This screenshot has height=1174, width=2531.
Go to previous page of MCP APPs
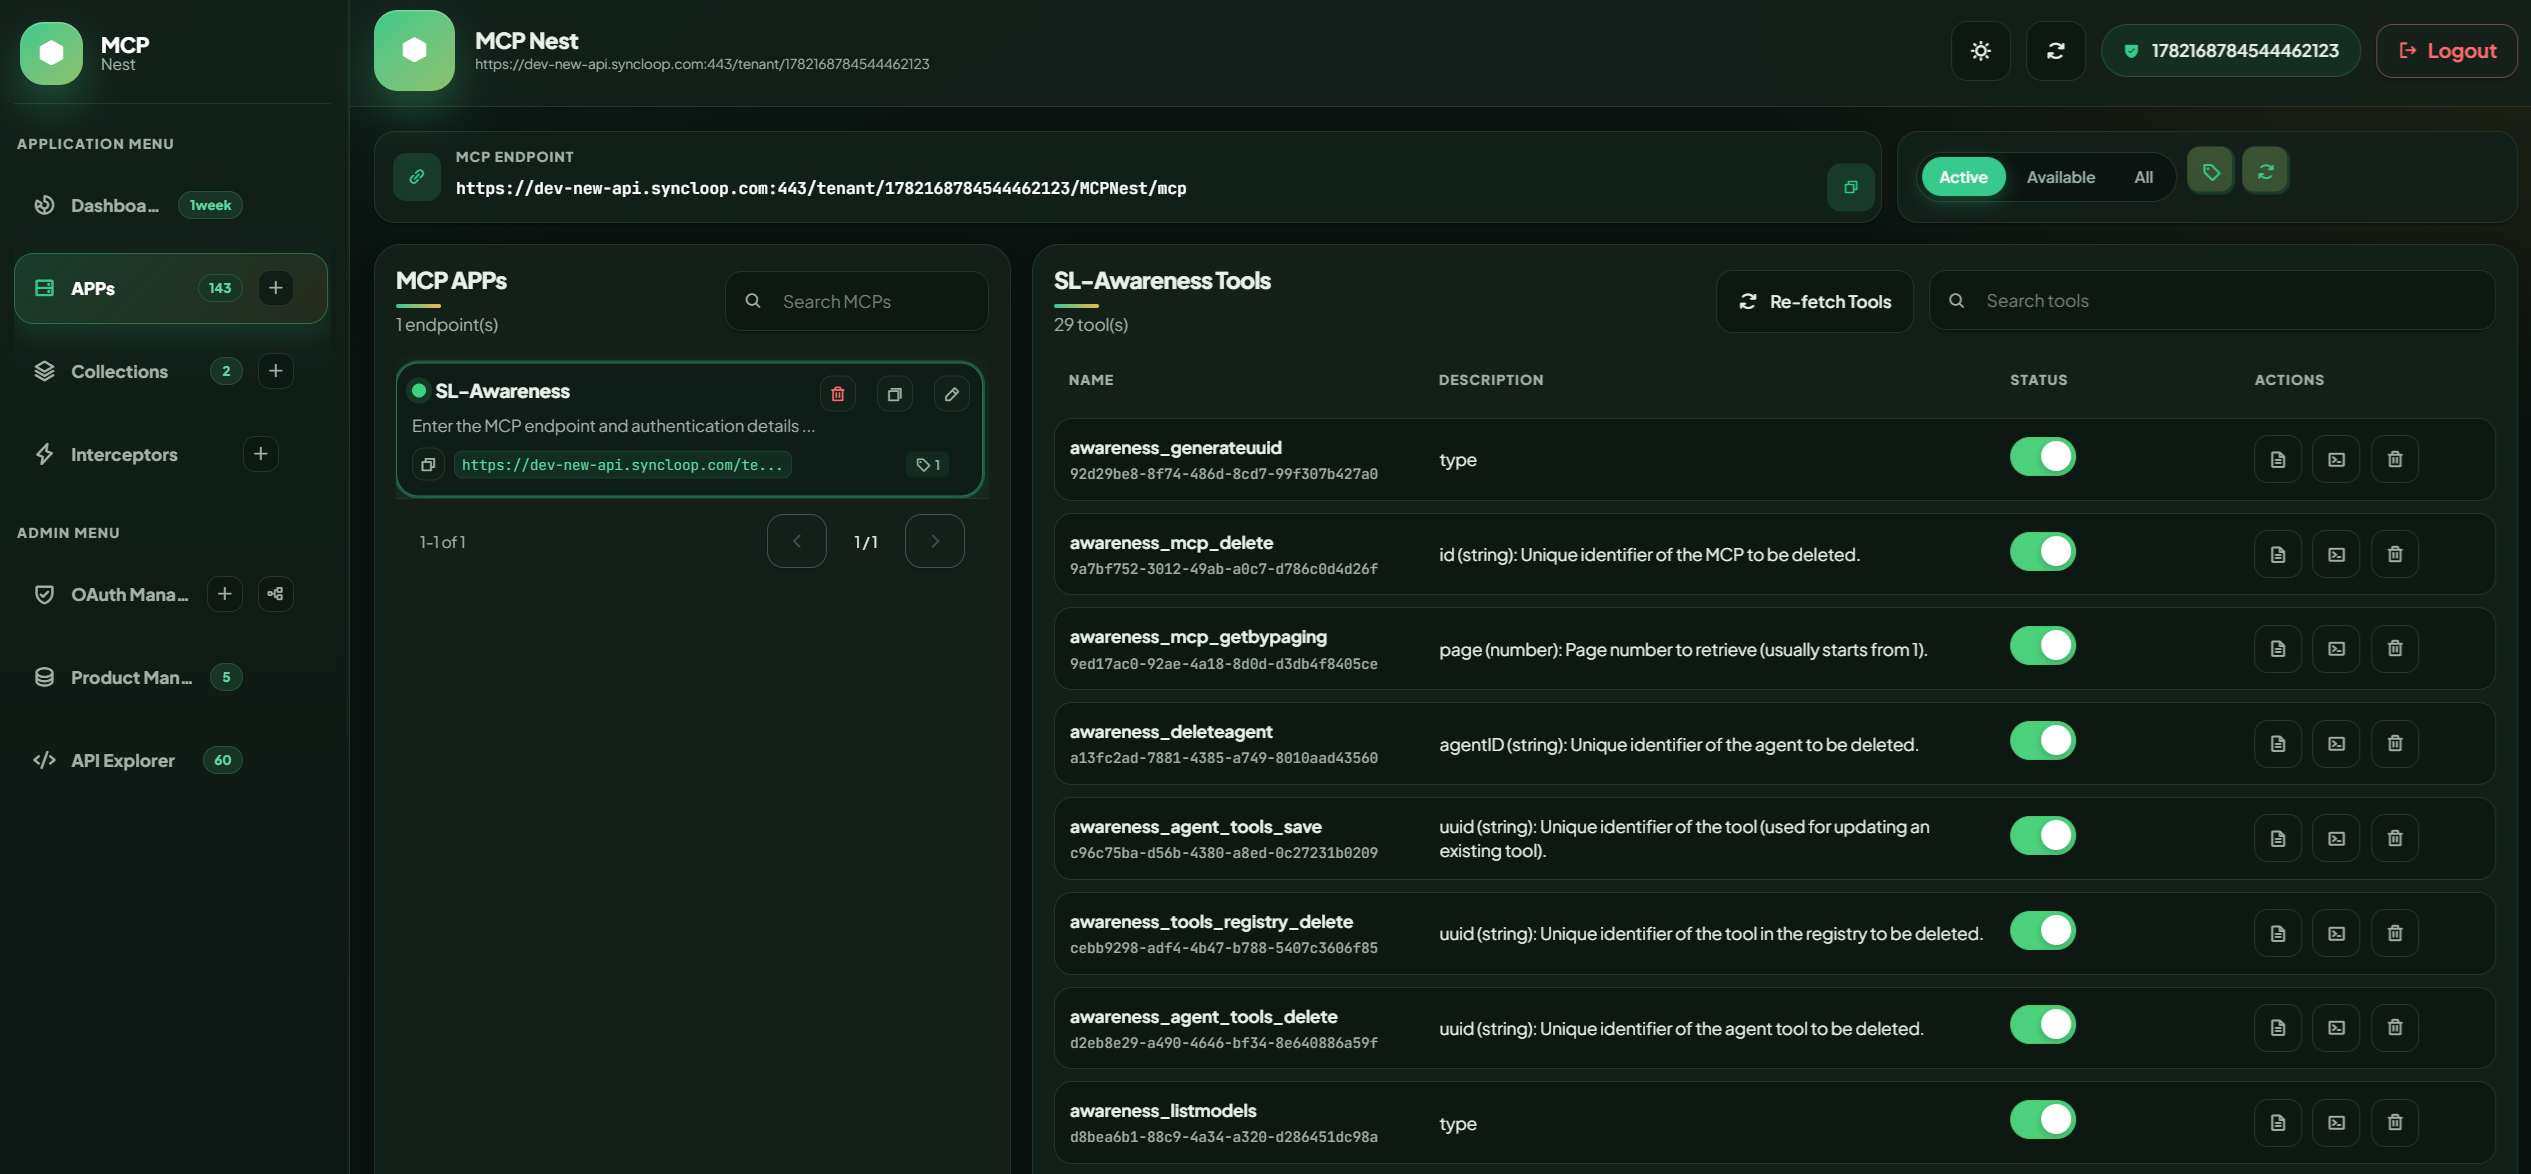tap(797, 541)
